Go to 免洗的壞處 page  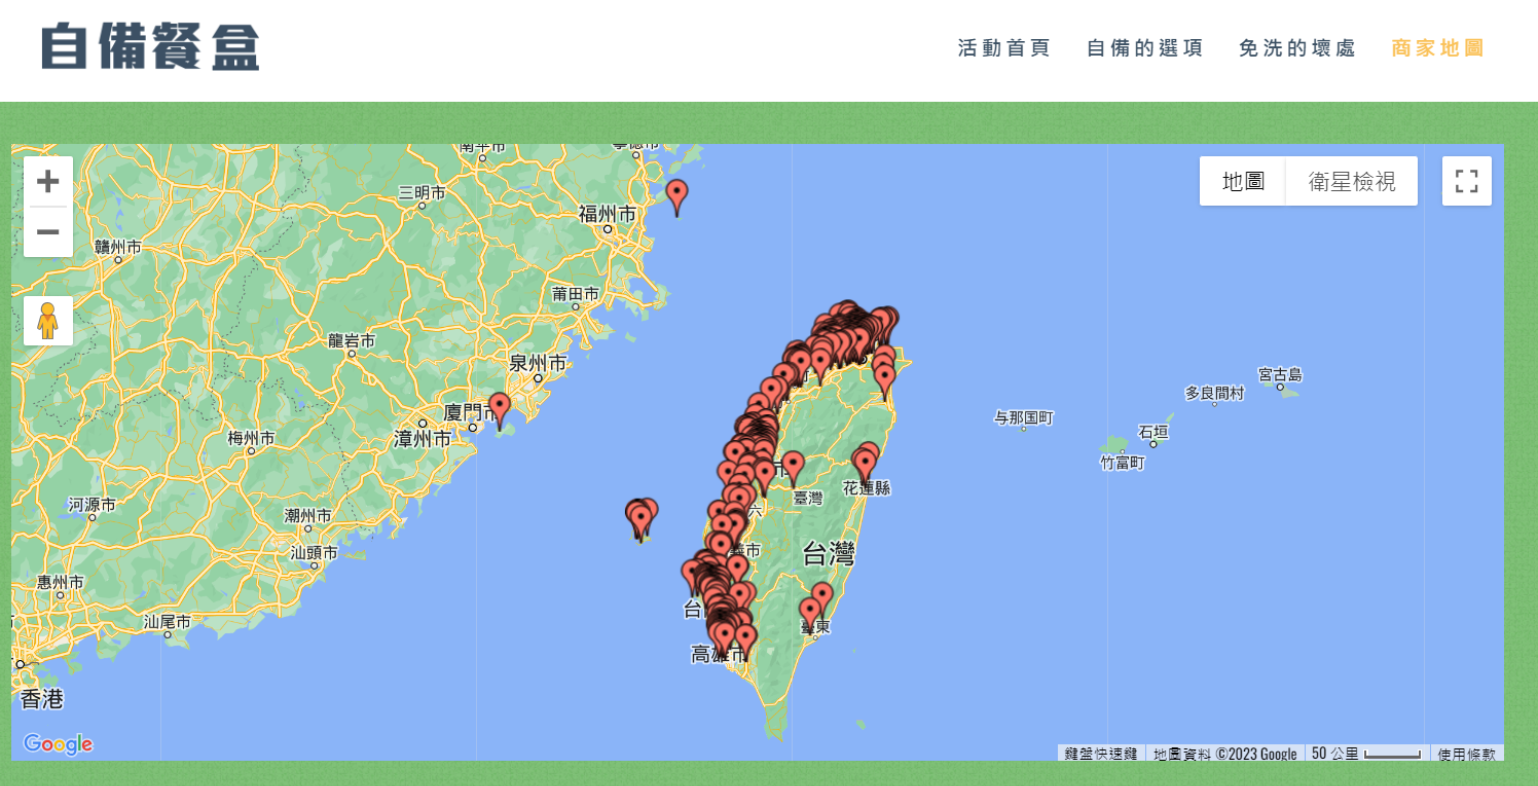tap(1297, 48)
